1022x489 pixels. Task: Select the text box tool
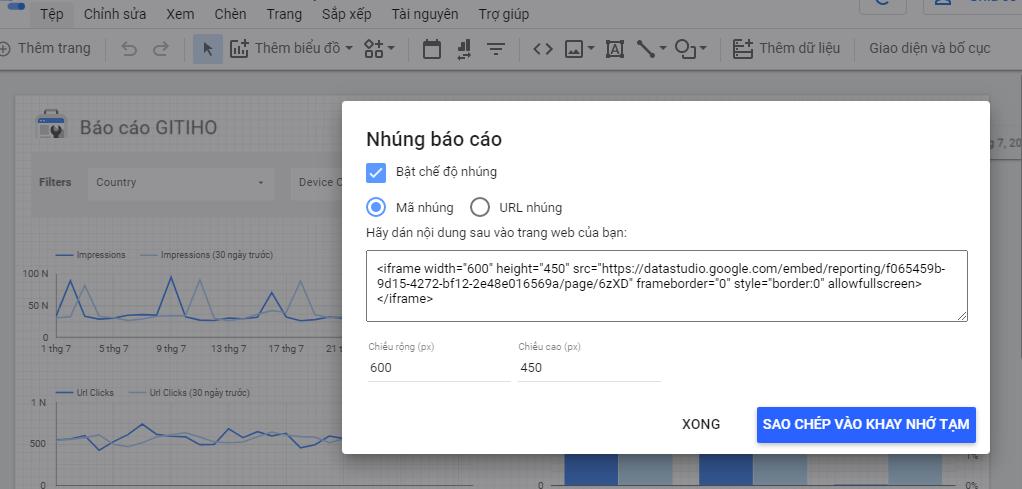click(x=615, y=49)
